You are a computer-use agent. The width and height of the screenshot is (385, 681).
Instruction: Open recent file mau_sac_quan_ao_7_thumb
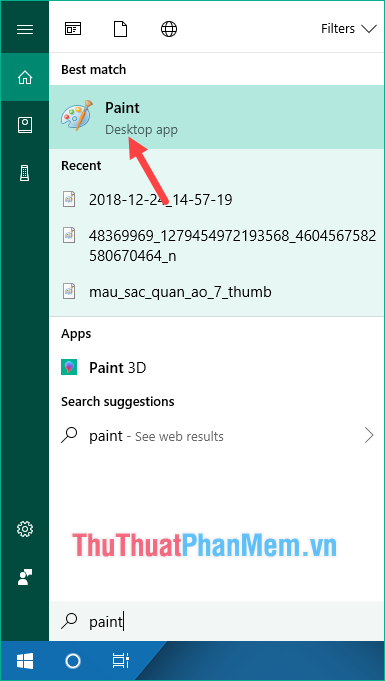[x=217, y=292]
